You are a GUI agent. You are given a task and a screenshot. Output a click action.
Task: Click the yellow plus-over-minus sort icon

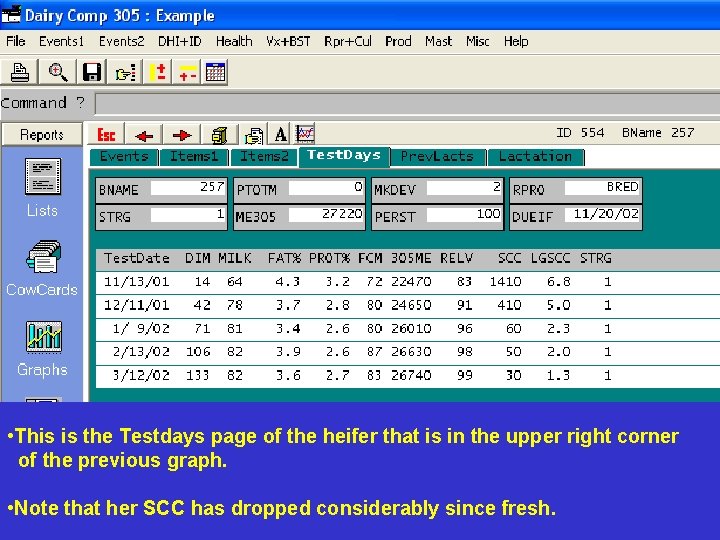(158, 72)
